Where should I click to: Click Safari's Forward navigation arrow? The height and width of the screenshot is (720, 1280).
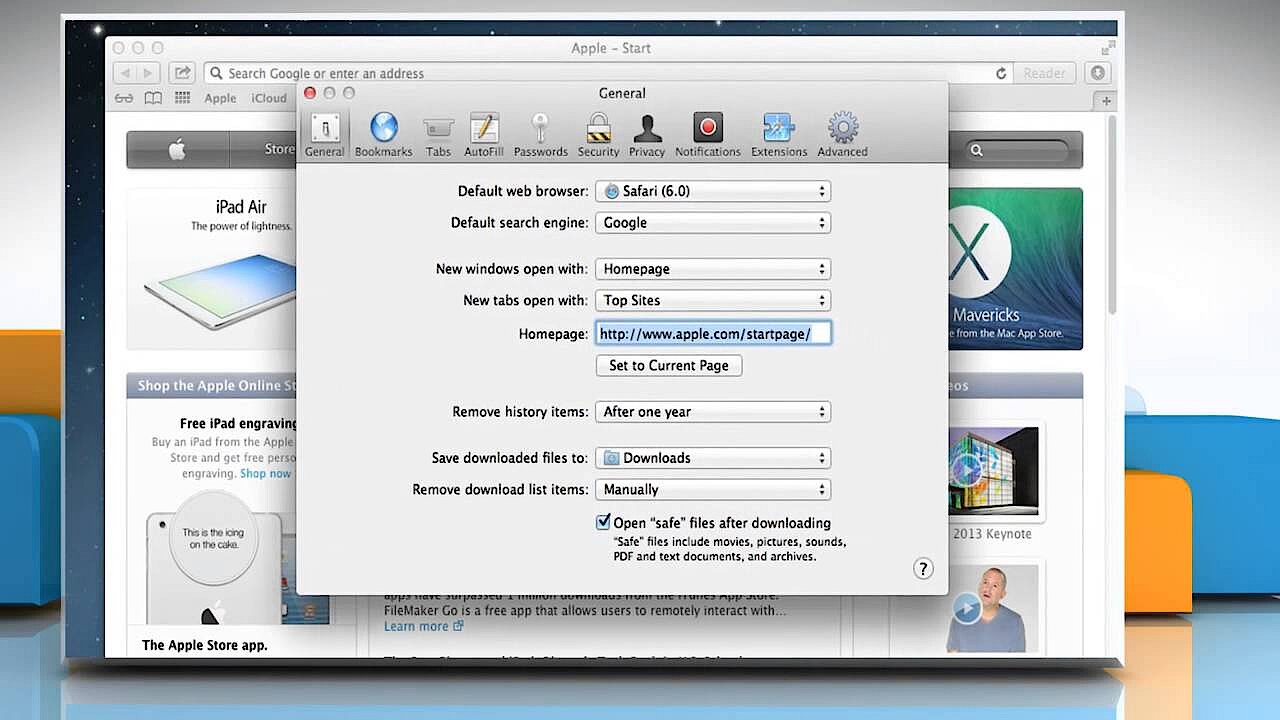pyautogui.click(x=149, y=73)
